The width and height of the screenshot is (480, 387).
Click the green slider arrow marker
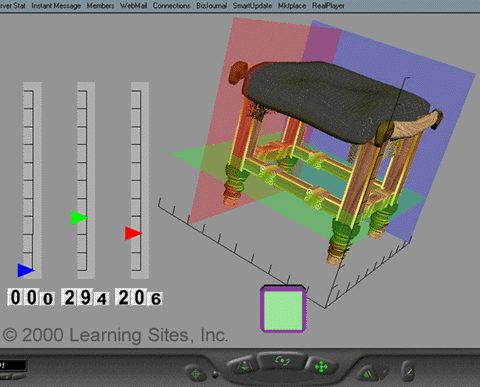click(79, 218)
